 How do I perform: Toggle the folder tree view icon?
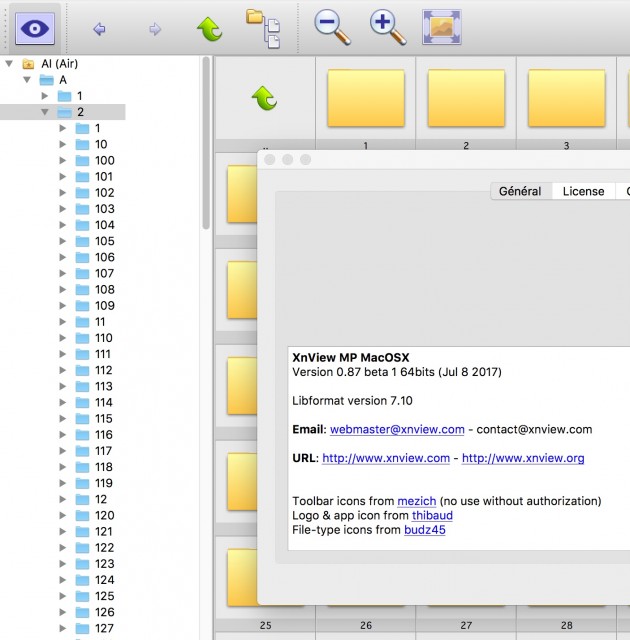point(264,29)
